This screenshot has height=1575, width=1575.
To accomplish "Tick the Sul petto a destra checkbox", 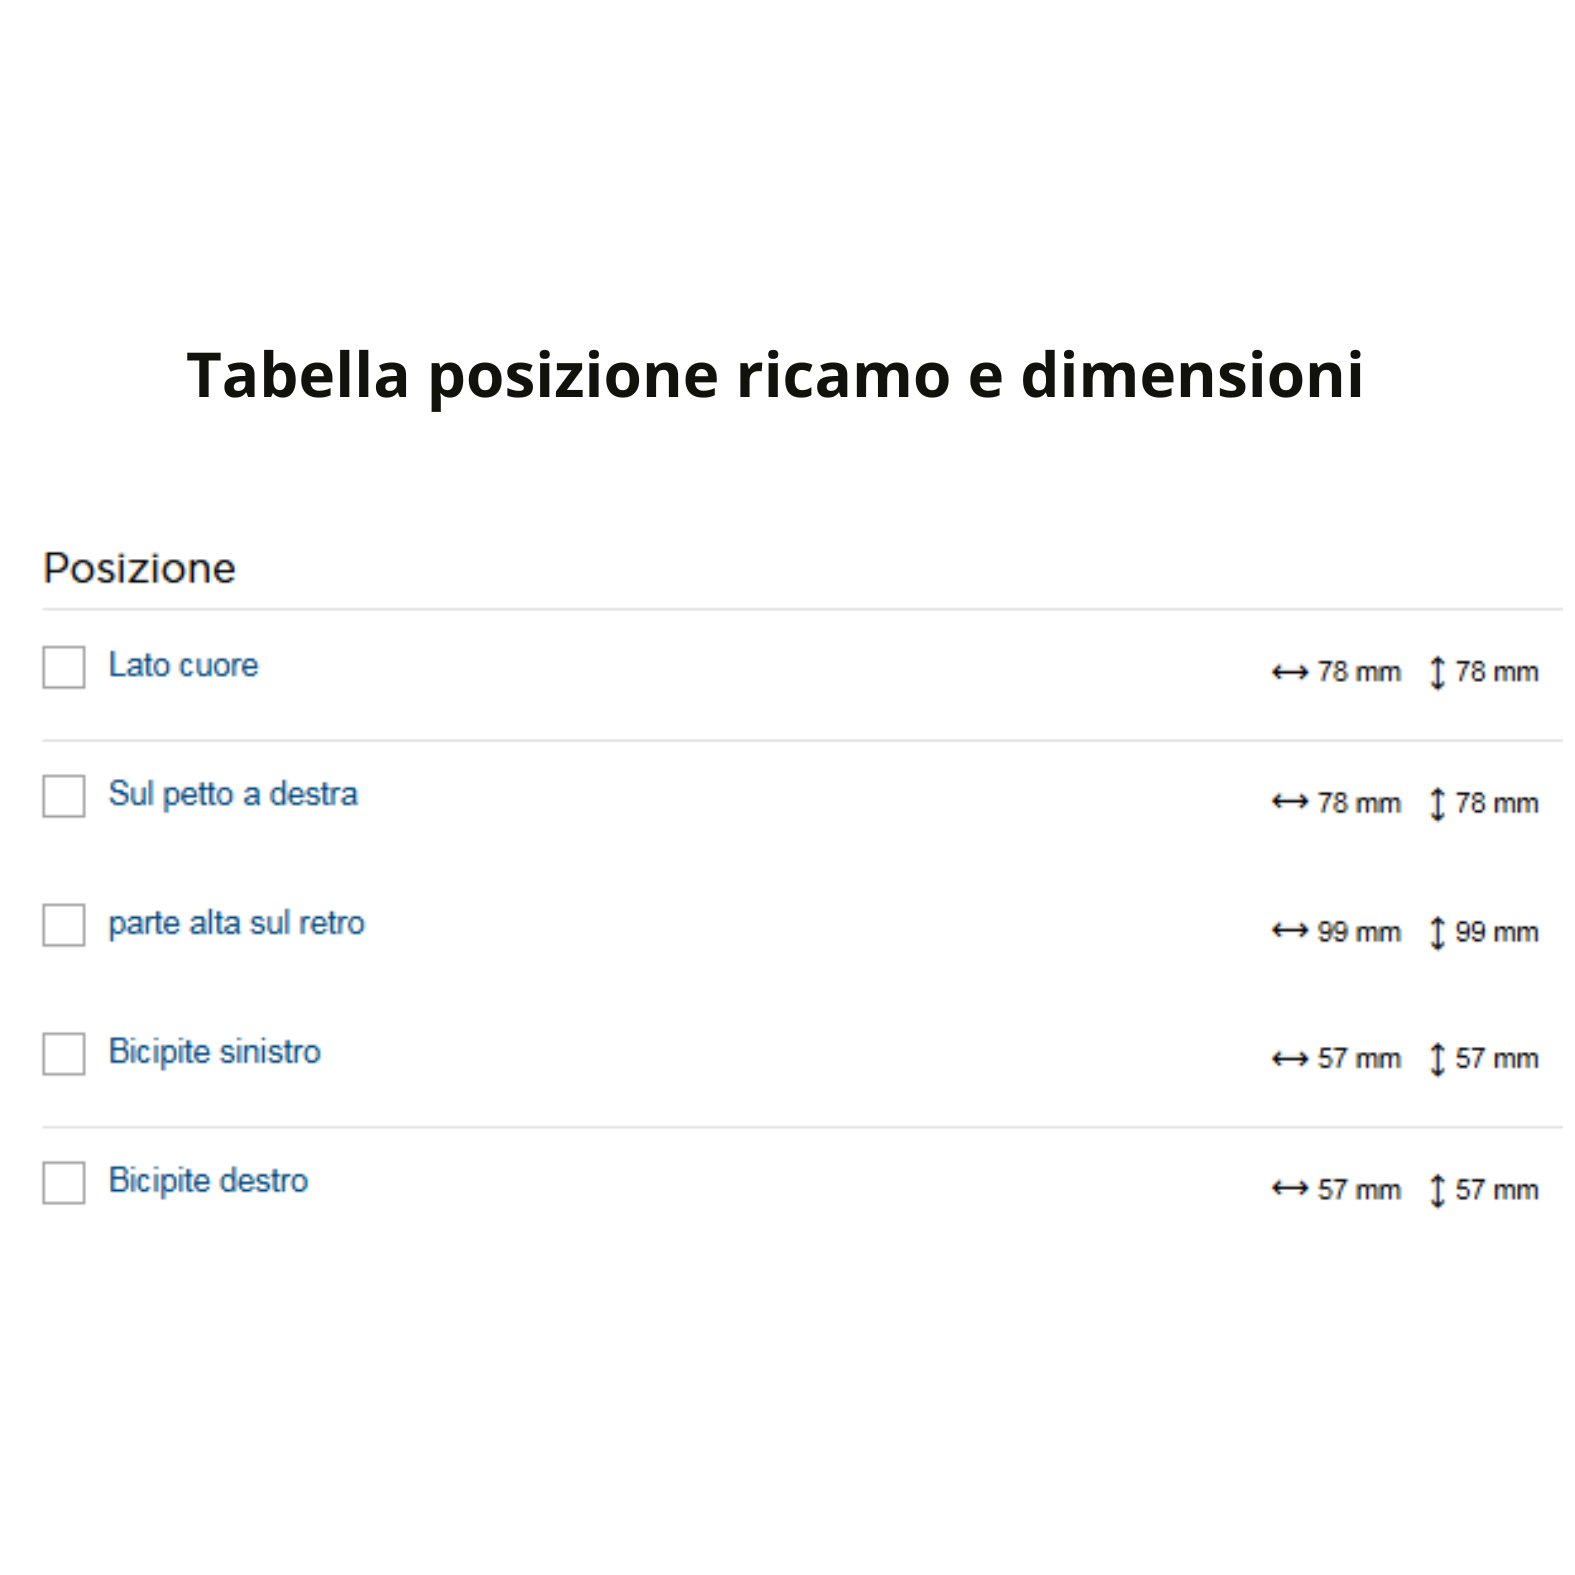I will click(63, 796).
